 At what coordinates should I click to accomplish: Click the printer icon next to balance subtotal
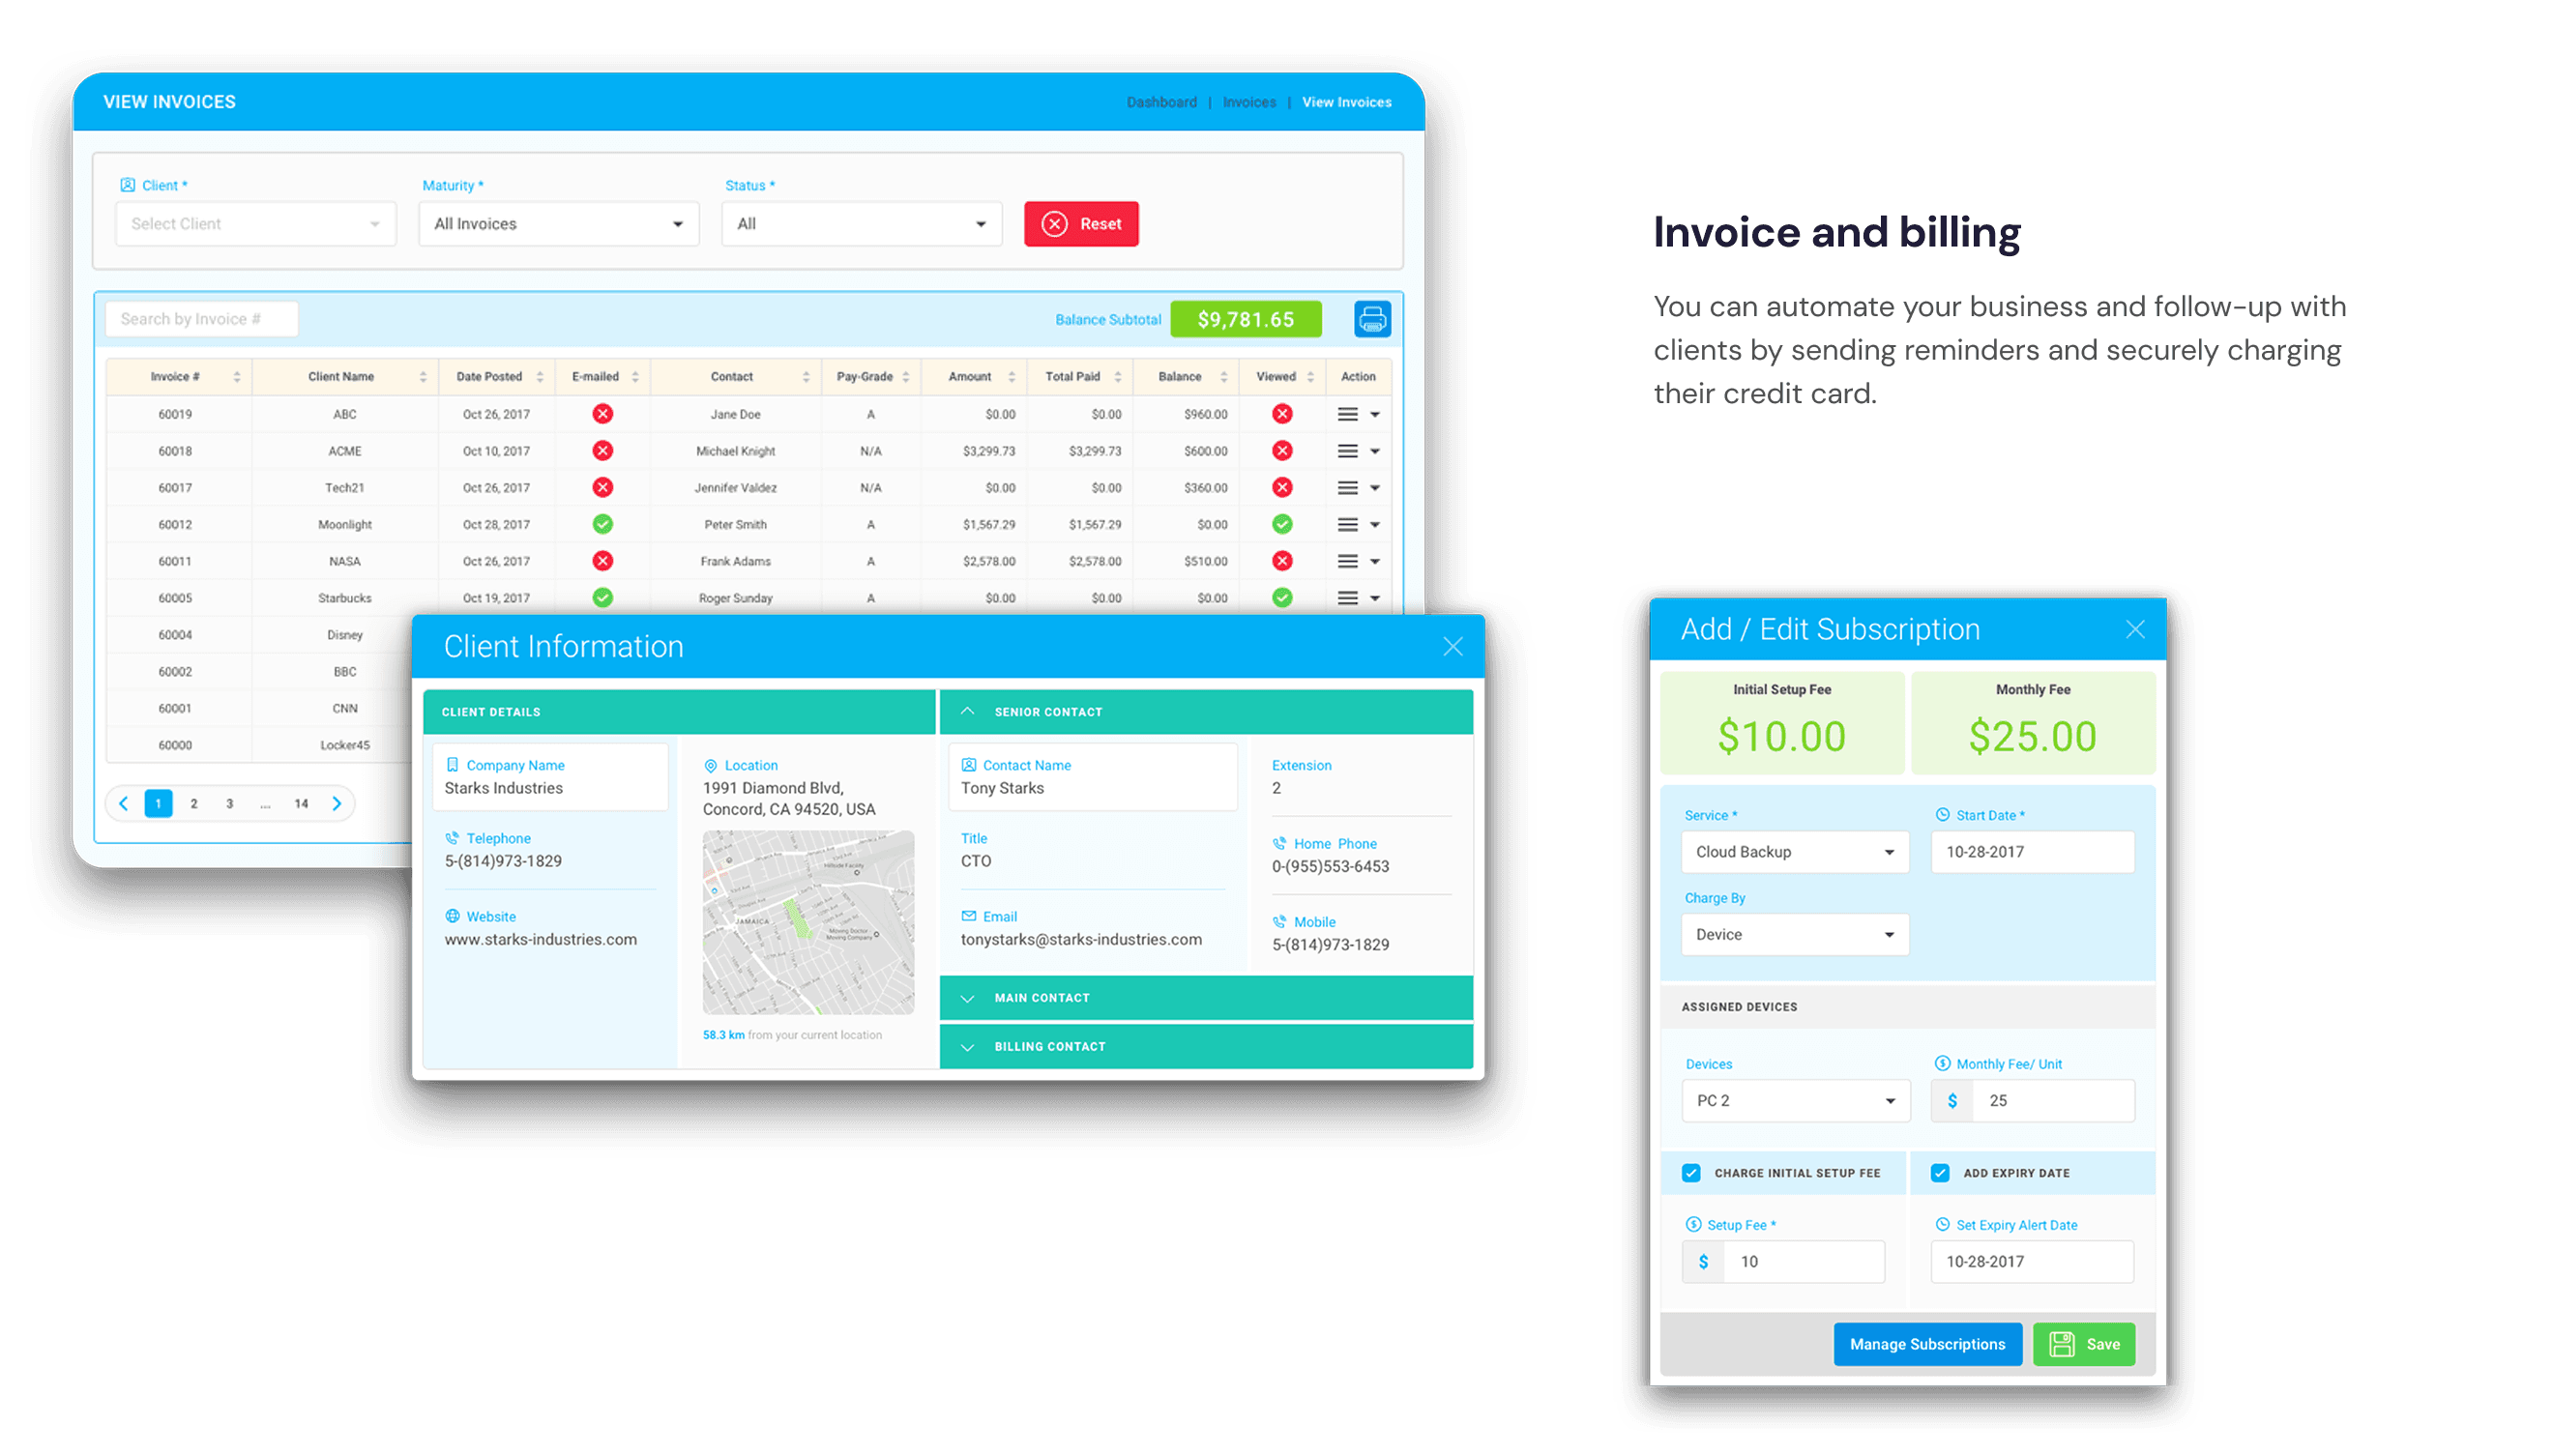pos(1372,319)
